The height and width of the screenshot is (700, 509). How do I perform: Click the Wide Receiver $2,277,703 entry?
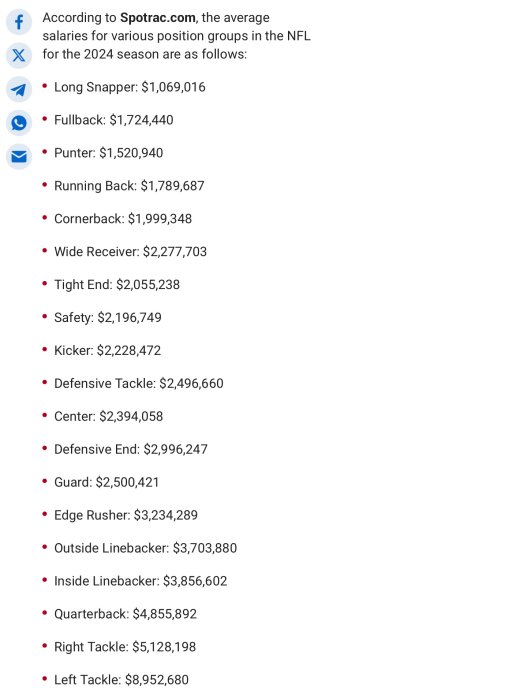point(130,252)
